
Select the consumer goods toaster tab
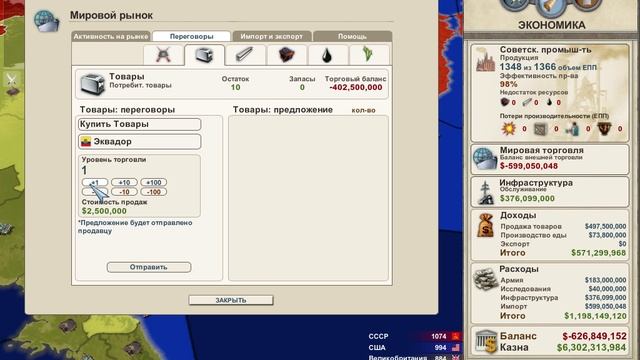tap(204, 55)
